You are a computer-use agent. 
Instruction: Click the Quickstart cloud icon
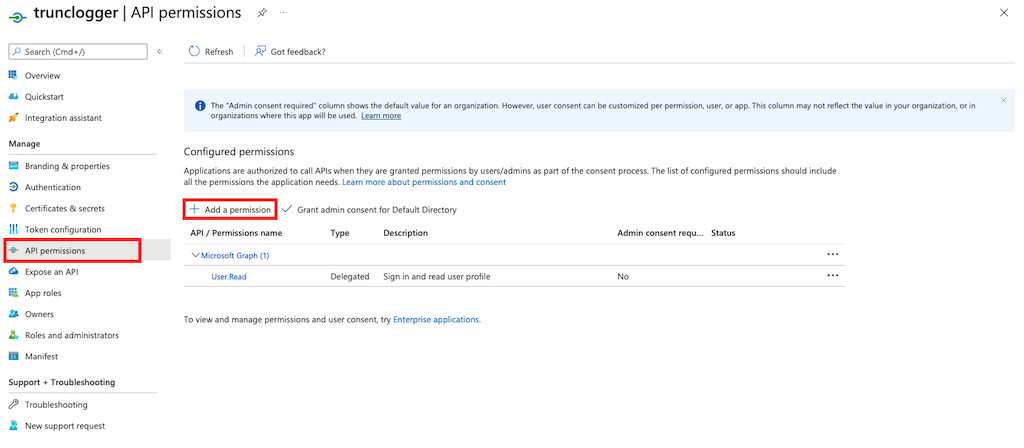(x=13, y=97)
